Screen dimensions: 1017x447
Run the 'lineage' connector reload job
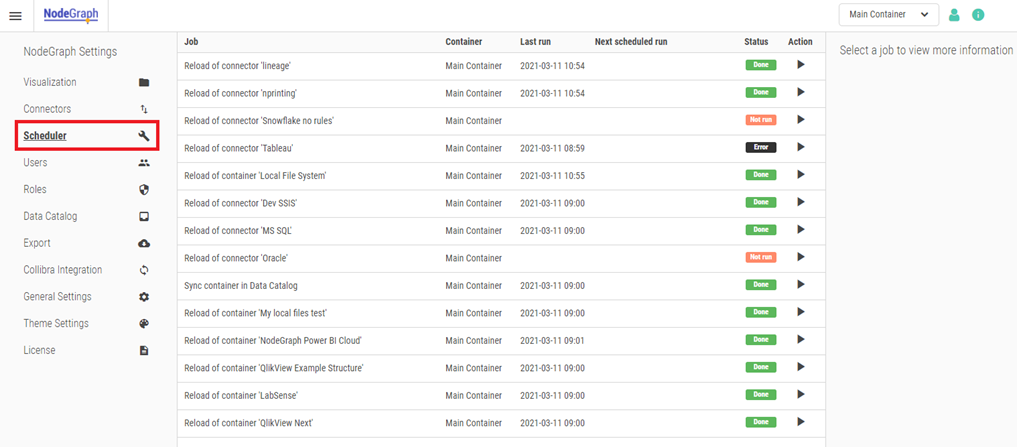(800, 65)
